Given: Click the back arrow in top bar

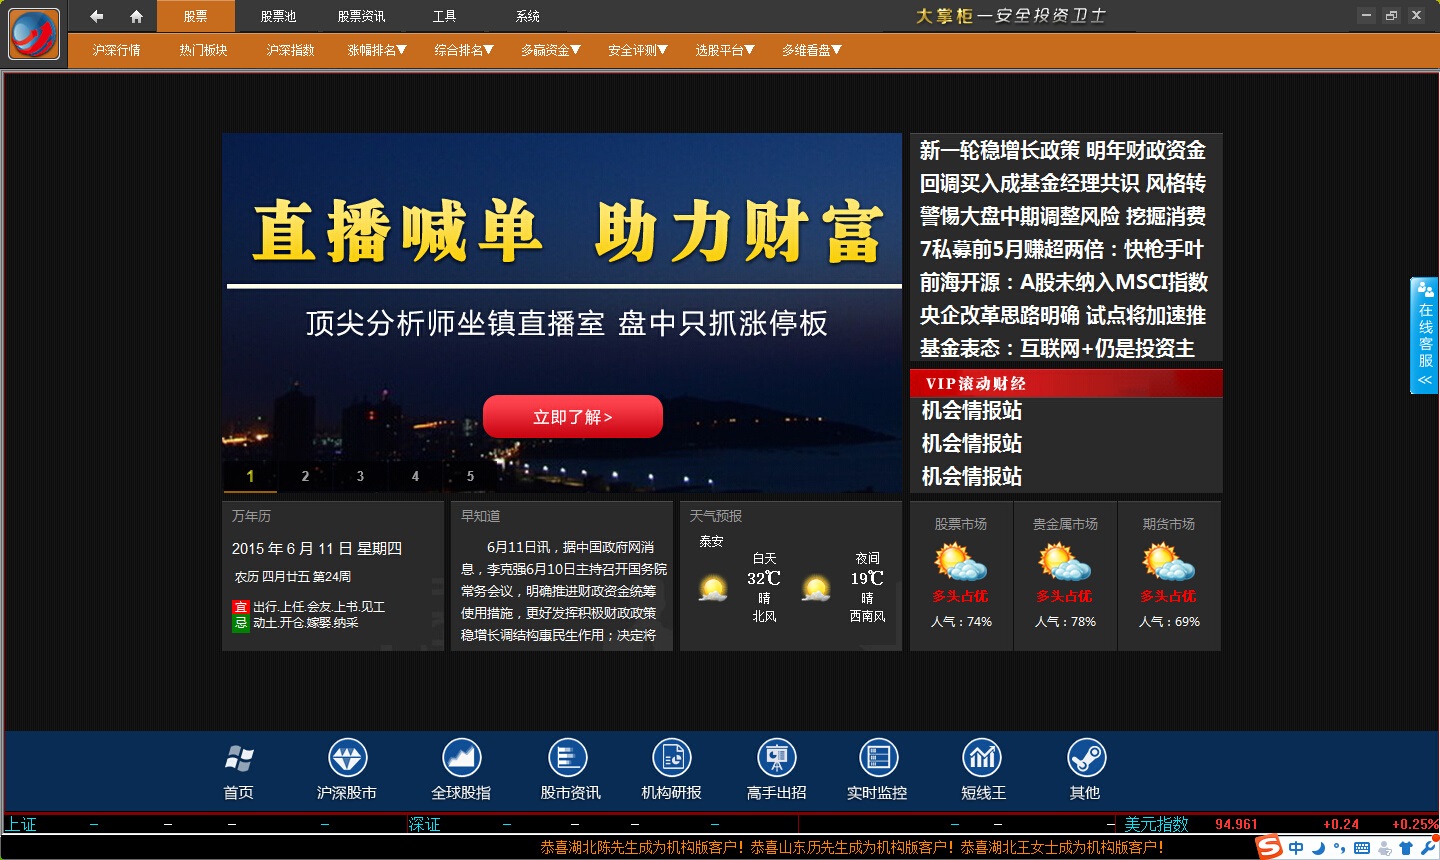Looking at the screenshot, I should [97, 16].
